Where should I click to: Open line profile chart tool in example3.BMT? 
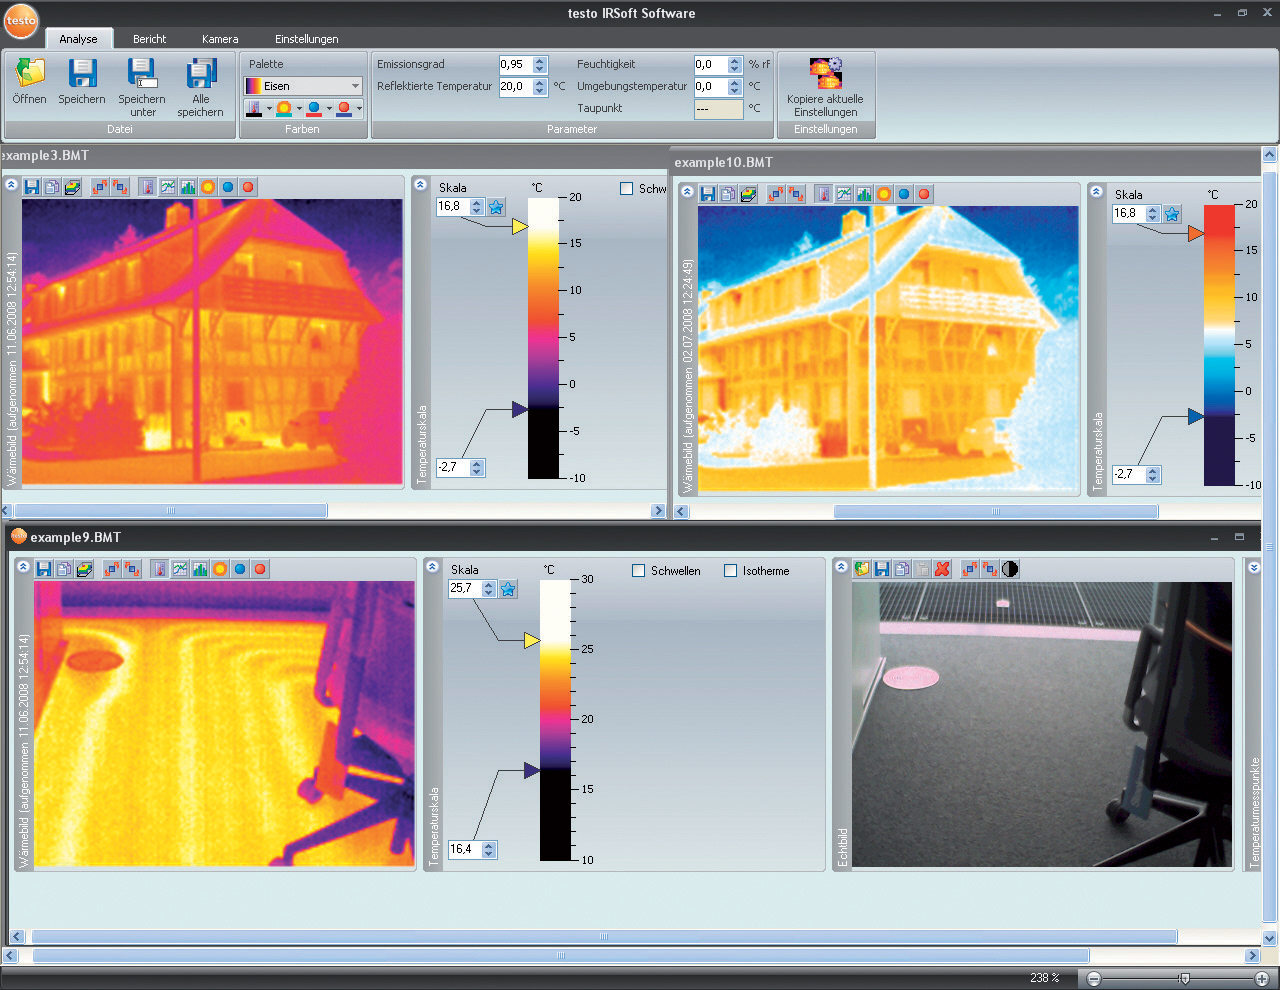coord(167,187)
